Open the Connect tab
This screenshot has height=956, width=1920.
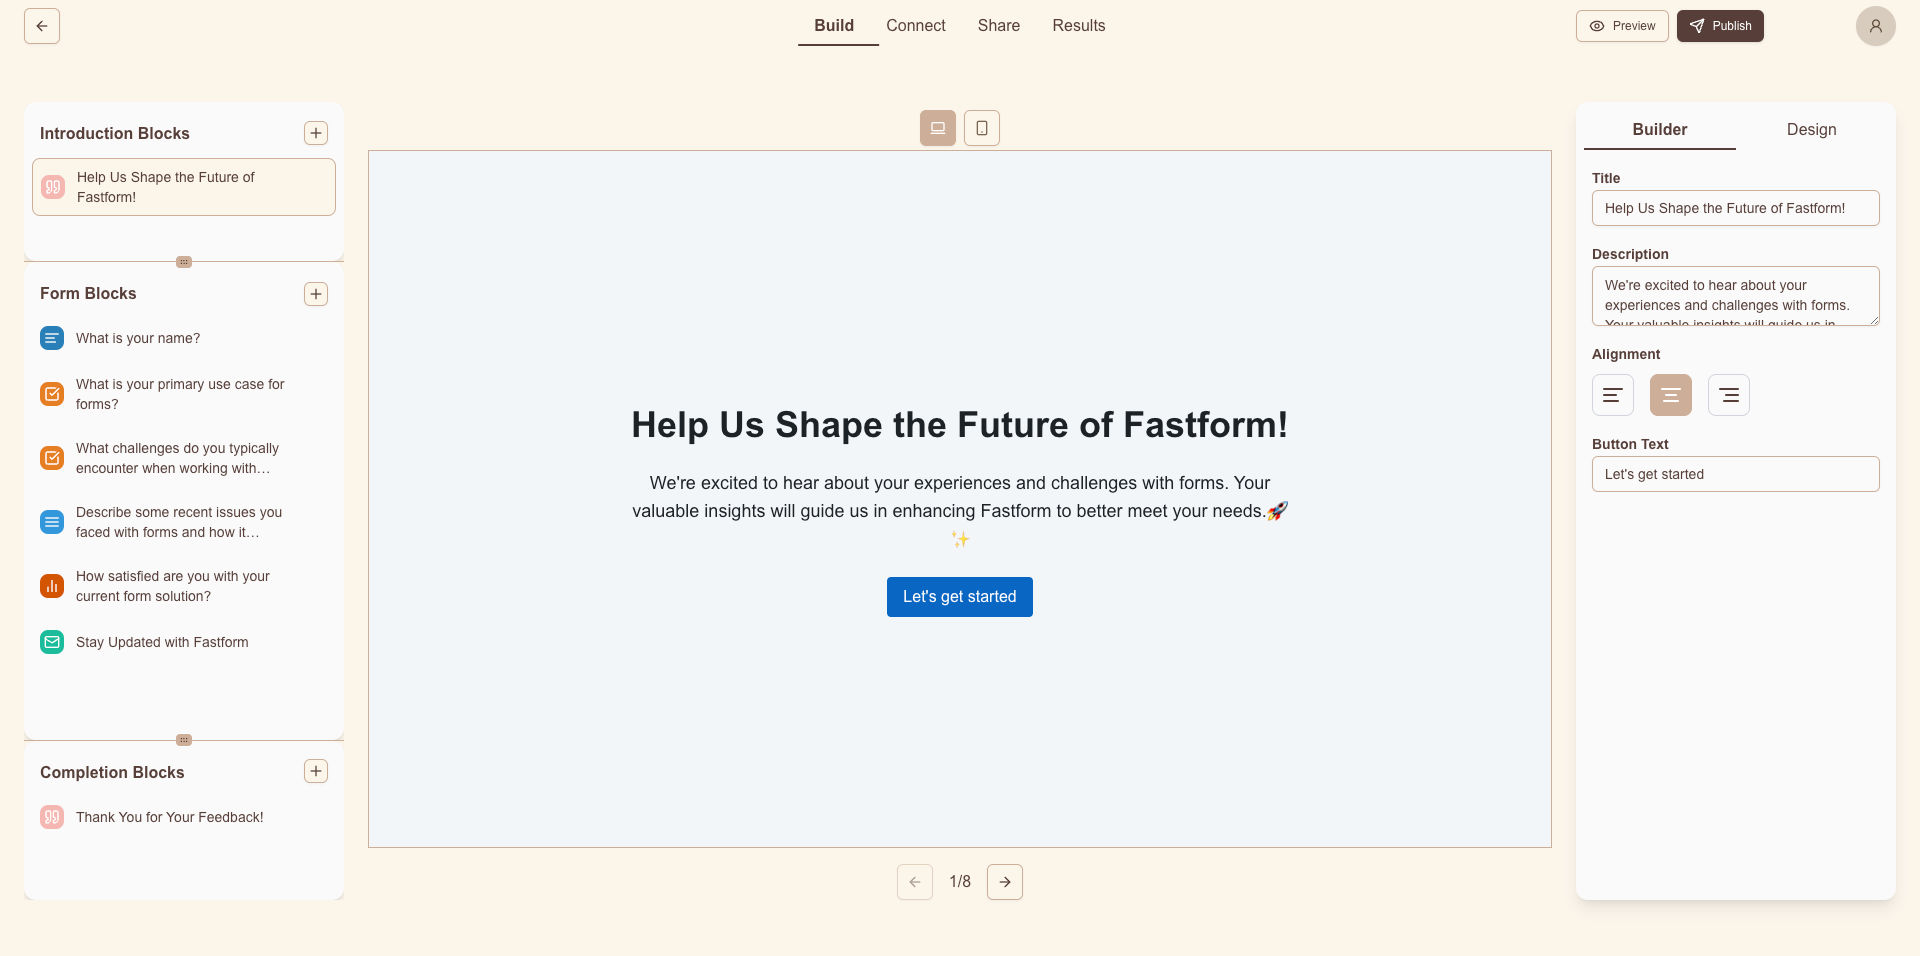[x=915, y=26]
